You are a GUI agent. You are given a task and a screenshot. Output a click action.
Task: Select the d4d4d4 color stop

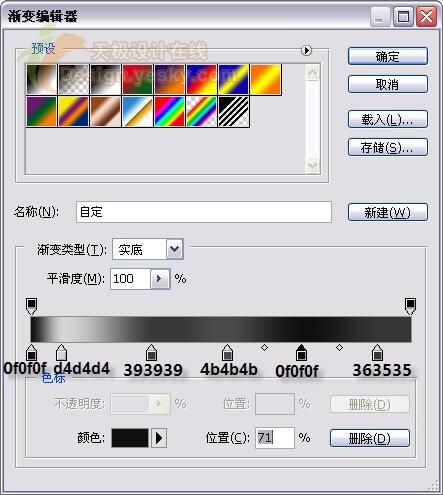(61, 352)
